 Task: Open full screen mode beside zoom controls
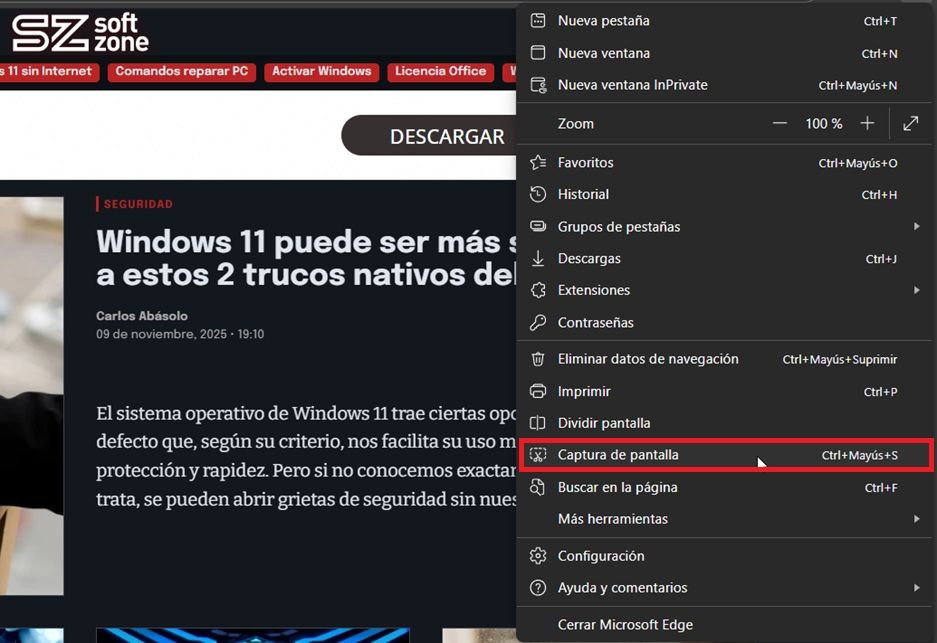[910, 123]
